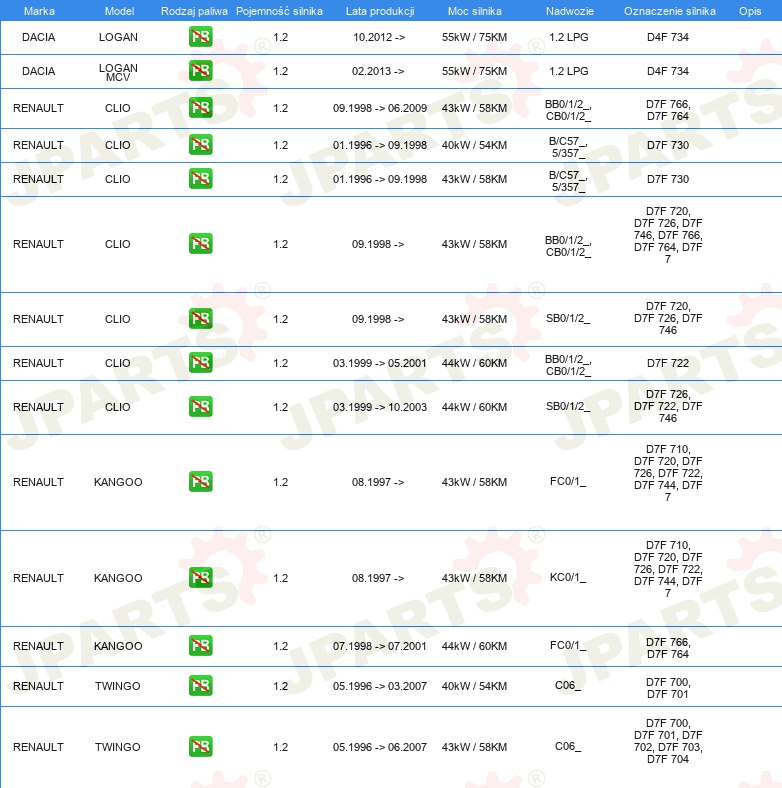
Task: Click fuel icon in KANGOO KC0/1_ row
Action: point(201,578)
